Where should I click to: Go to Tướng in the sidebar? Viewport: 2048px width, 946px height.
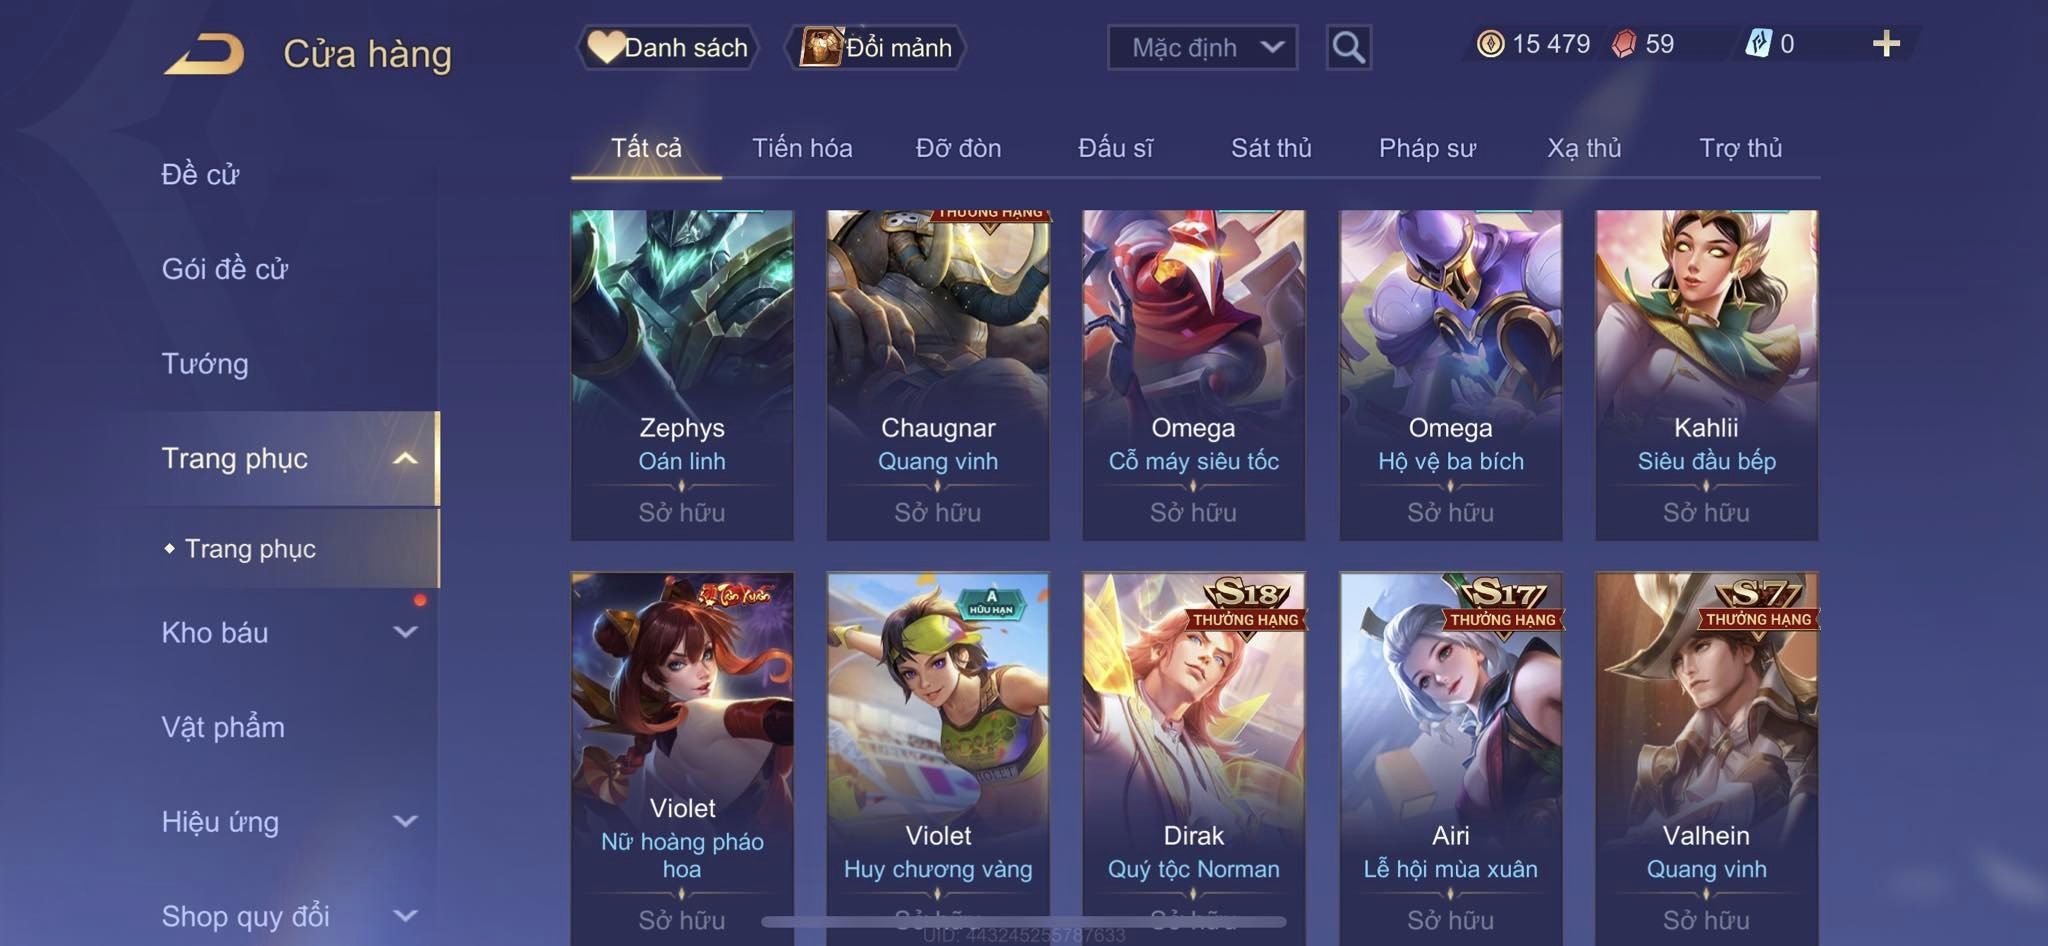pyautogui.click(x=205, y=363)
